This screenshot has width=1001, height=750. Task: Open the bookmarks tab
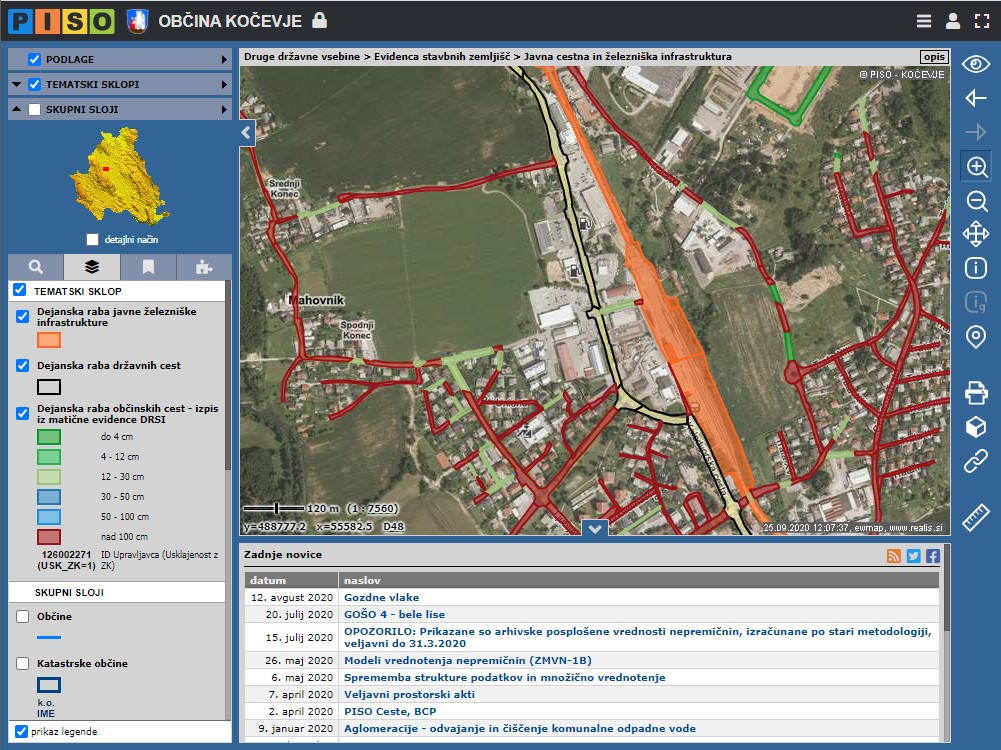point(148,267)
